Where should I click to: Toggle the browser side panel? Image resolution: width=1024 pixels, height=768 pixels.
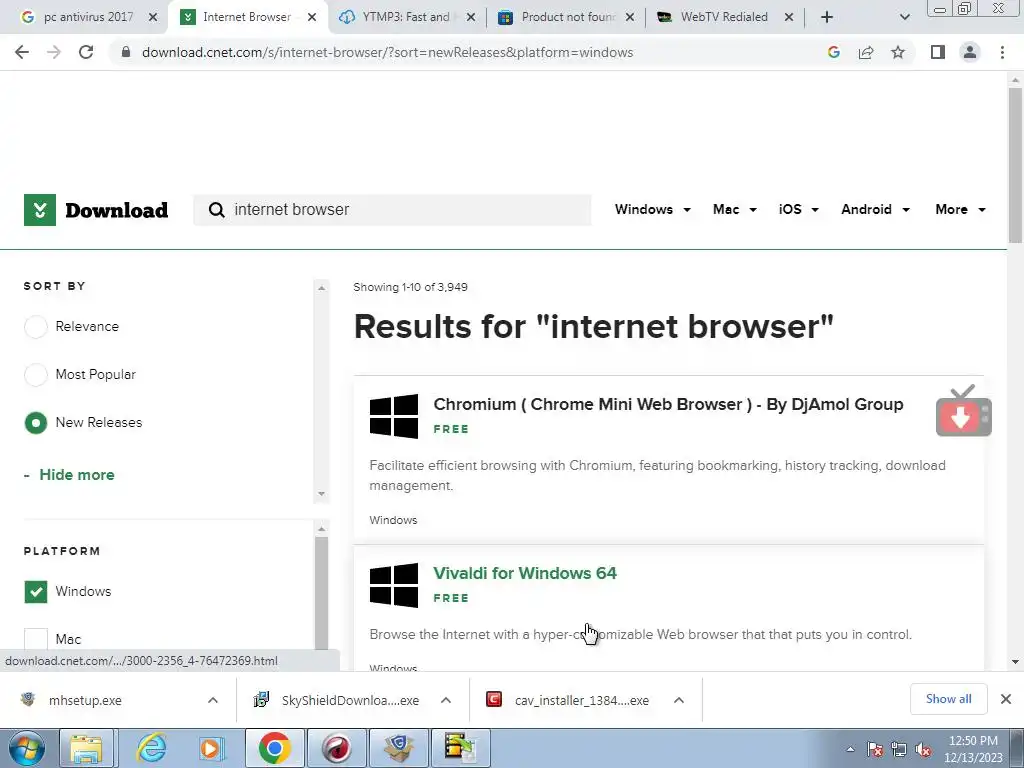[938, 52]
